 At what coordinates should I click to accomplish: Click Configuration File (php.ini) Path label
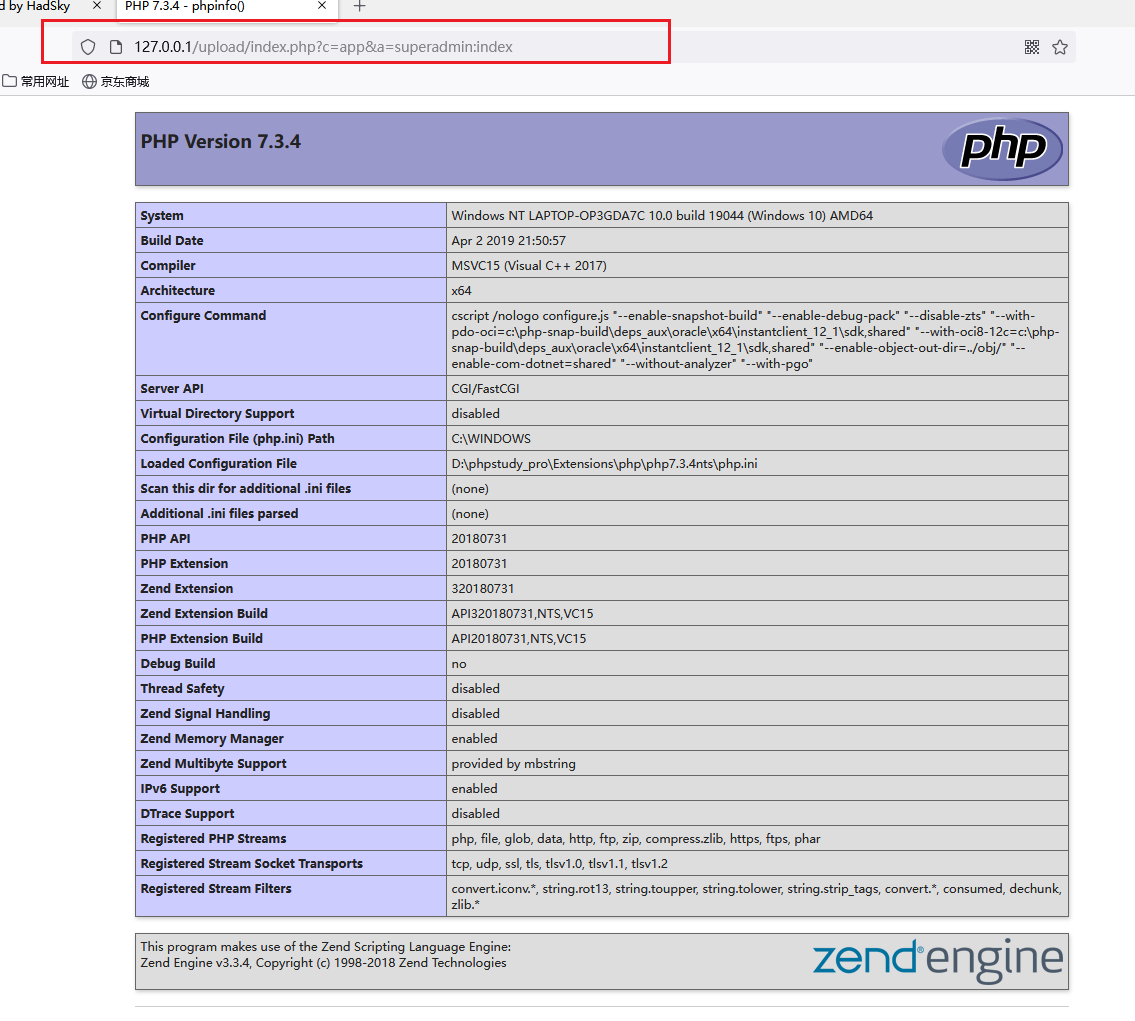(237, 439)
